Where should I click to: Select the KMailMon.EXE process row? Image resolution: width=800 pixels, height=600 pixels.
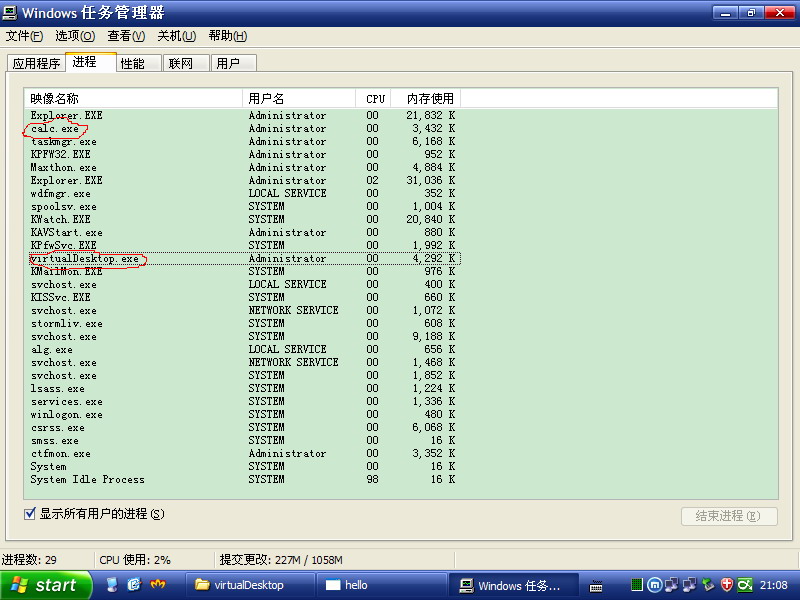[x=242, y=271]
